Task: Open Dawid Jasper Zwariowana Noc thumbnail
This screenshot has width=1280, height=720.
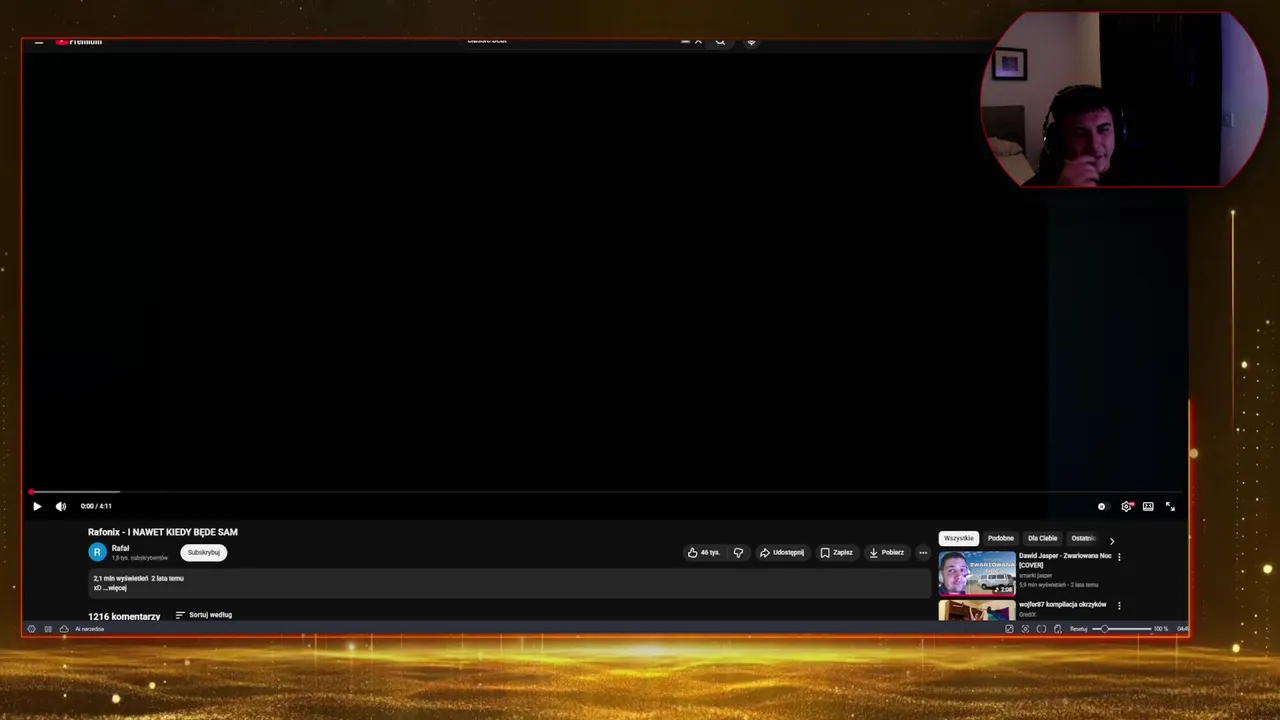Action: click(977, 573)
